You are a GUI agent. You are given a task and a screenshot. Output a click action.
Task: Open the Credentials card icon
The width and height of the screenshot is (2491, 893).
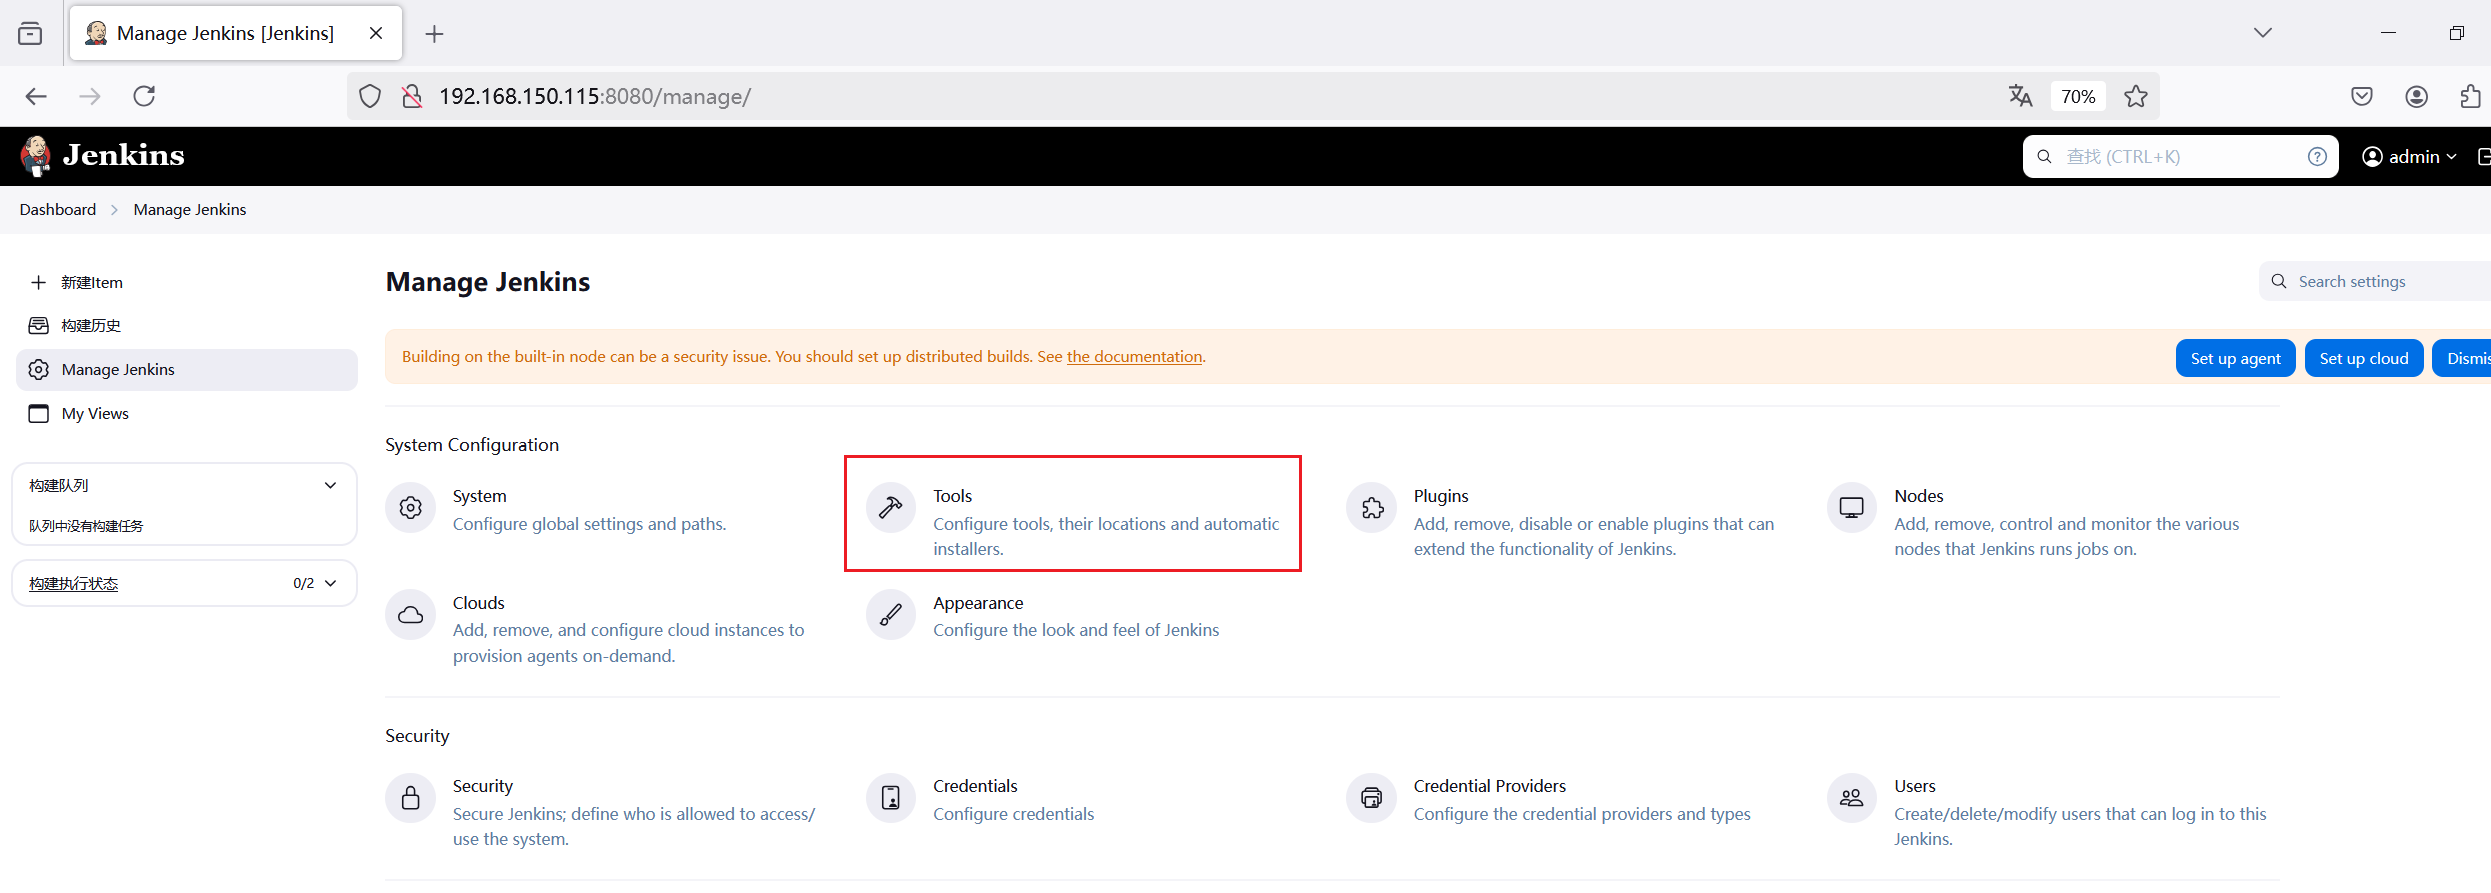[x=891, y=798]
